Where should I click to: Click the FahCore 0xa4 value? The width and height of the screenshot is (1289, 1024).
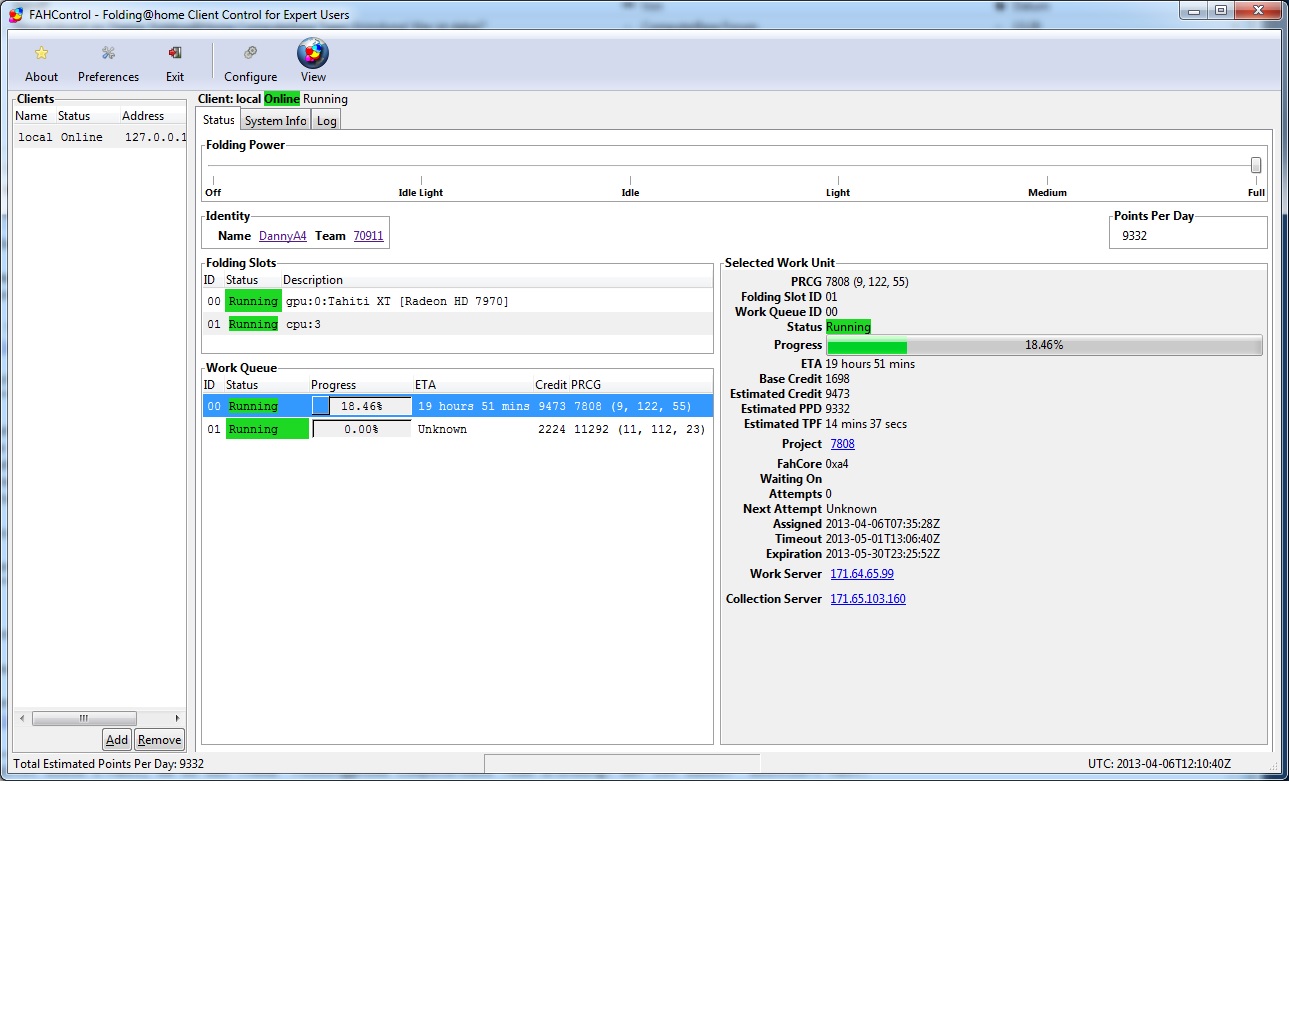point(837,464)
